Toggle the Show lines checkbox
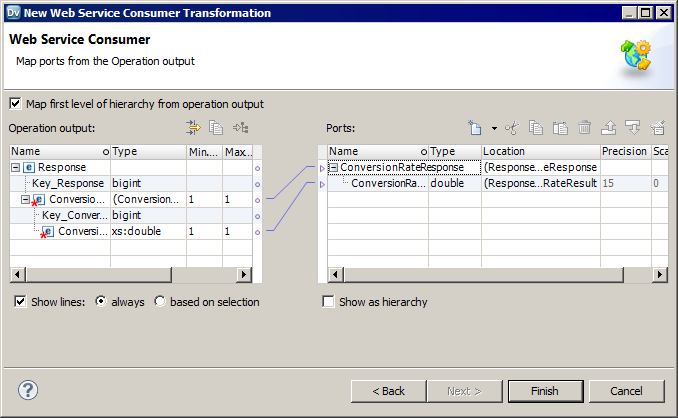 [x=21, y=302]
